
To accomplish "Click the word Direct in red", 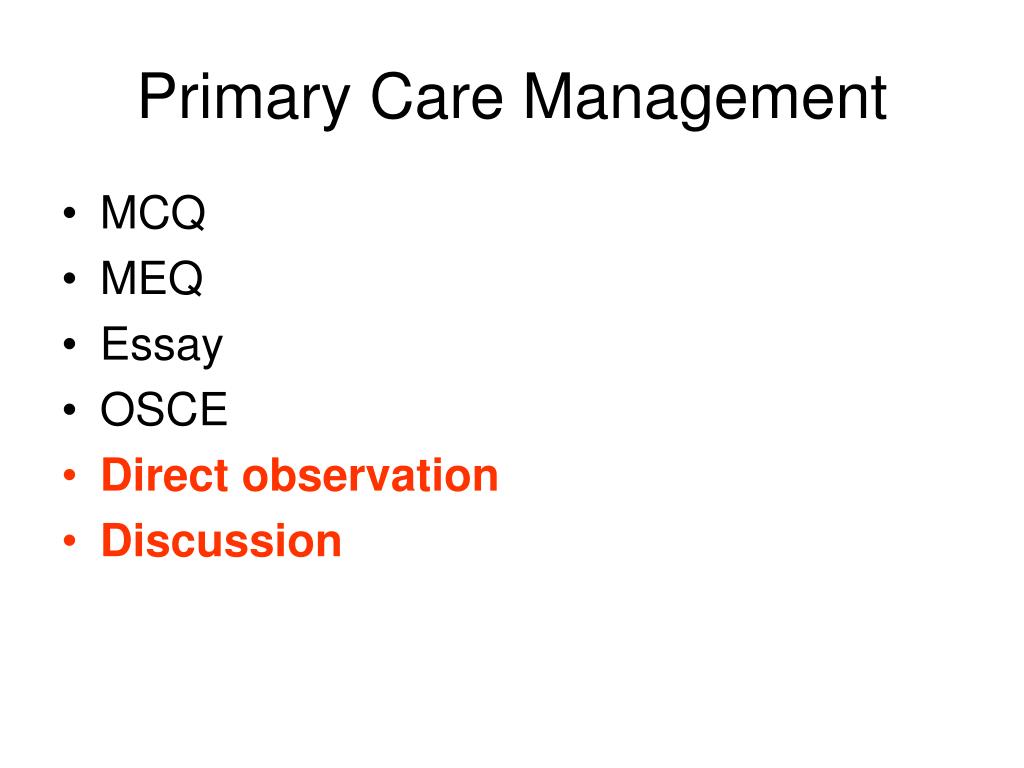I will click(164, 475).
